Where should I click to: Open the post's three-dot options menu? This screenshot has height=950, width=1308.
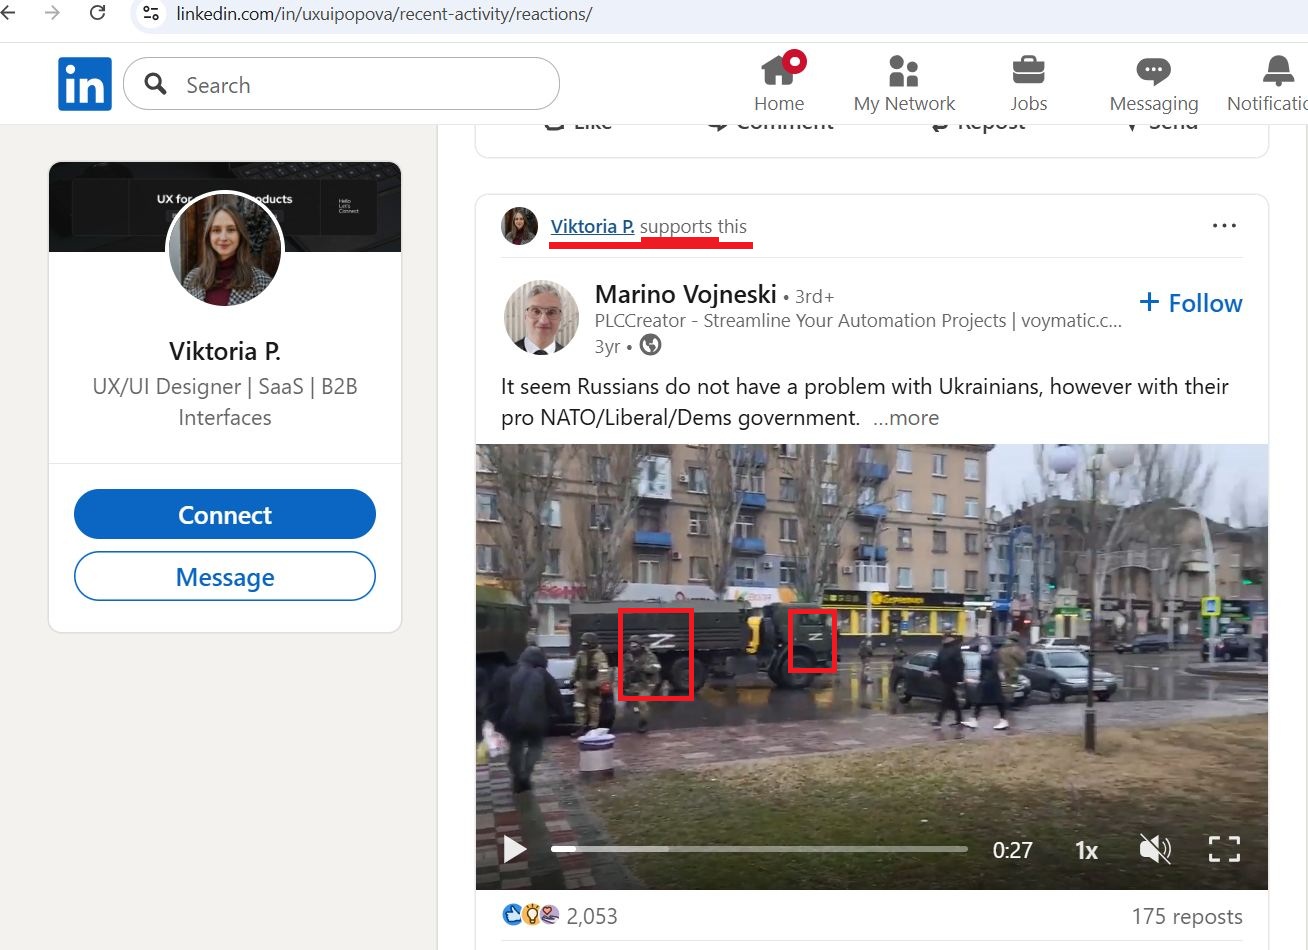coord(1224,225)
